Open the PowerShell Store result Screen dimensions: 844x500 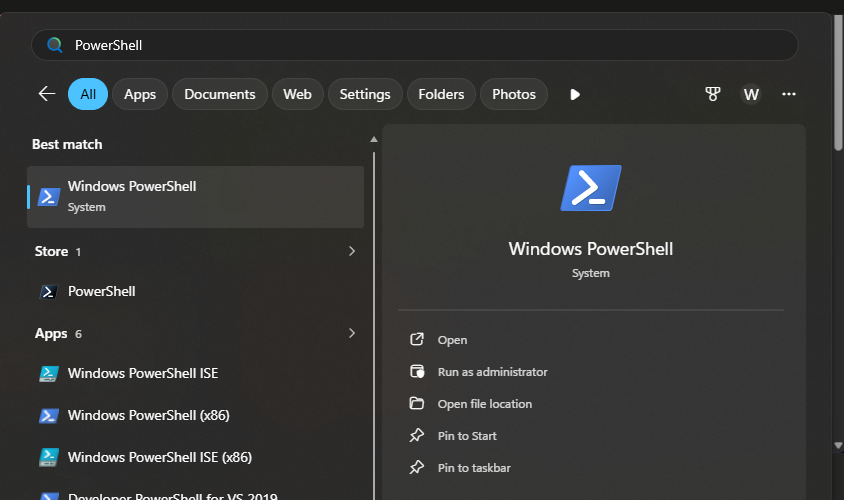point(195,291)
